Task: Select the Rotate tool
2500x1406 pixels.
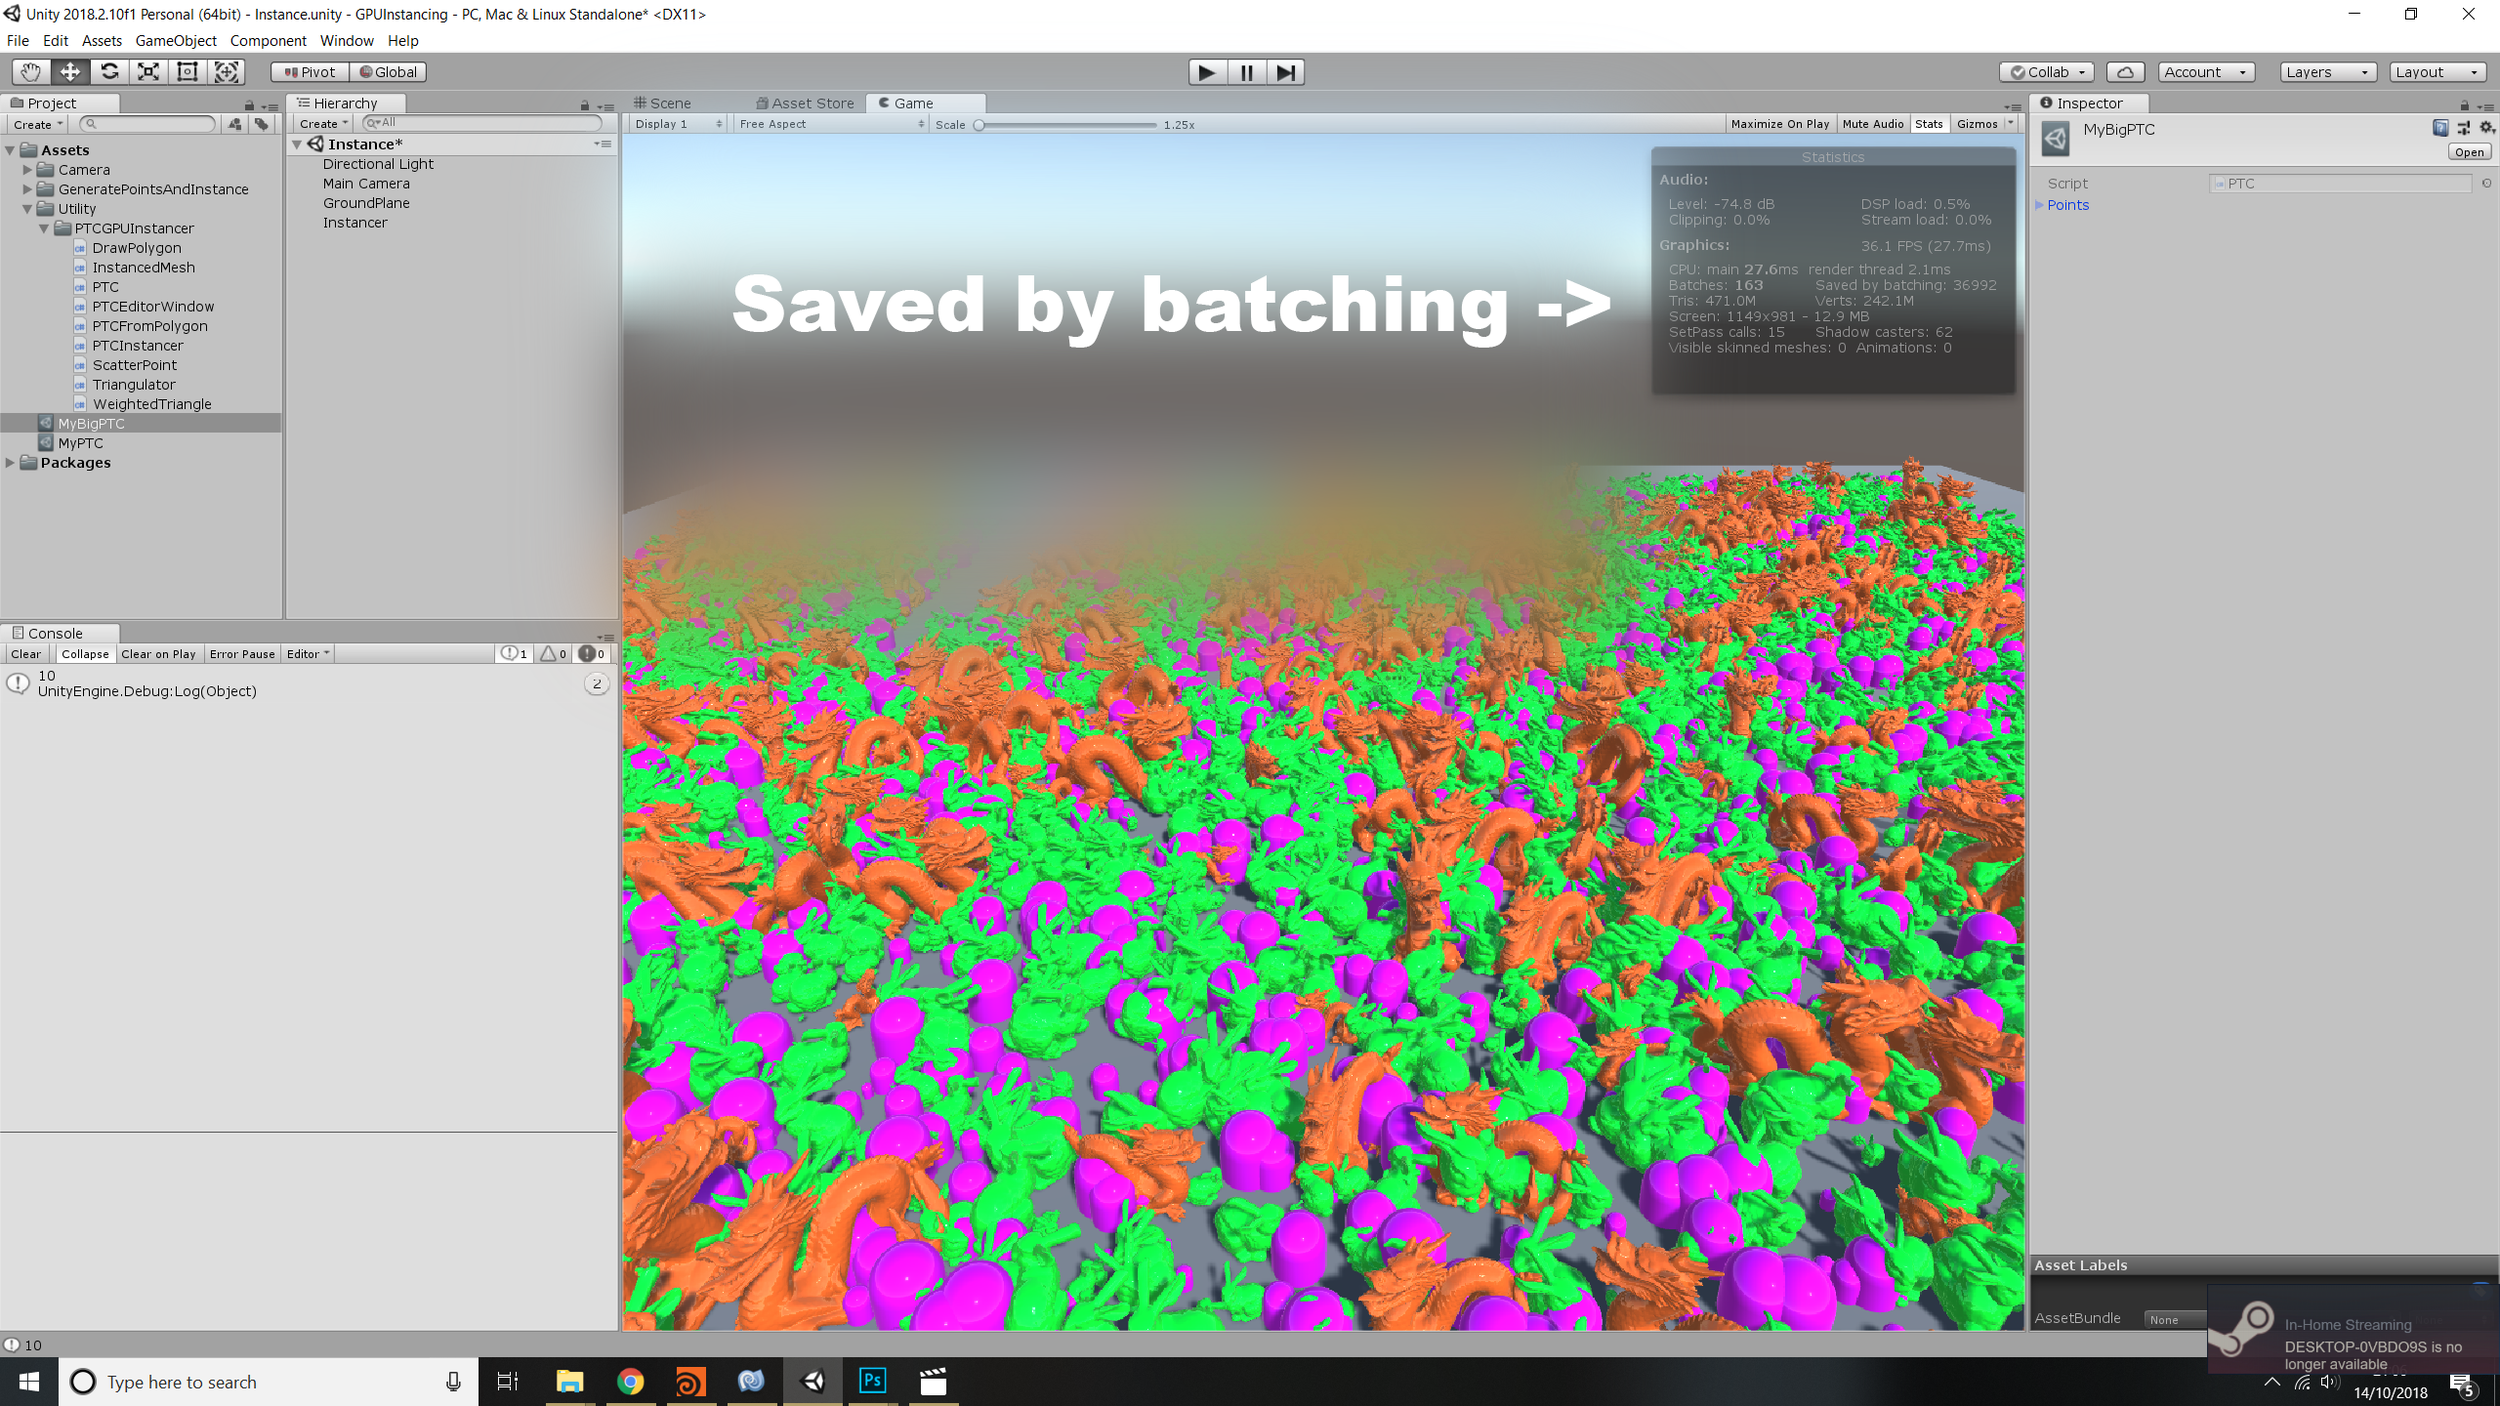Action: pyautogui.click(x=109, y=72)
